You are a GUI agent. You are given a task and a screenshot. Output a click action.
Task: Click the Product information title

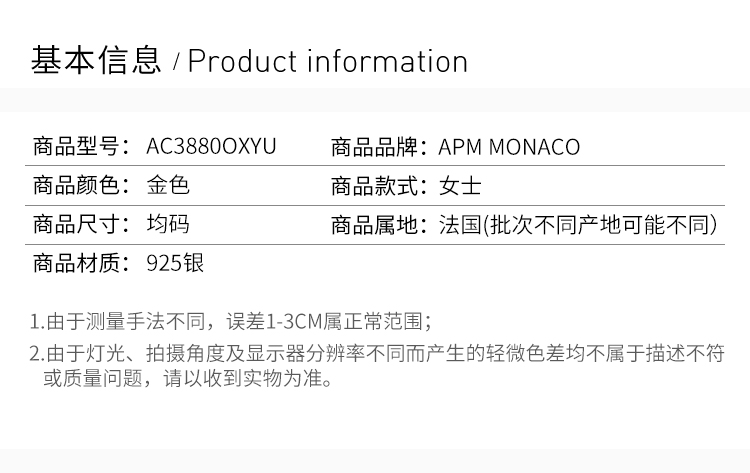click(328, 61)
